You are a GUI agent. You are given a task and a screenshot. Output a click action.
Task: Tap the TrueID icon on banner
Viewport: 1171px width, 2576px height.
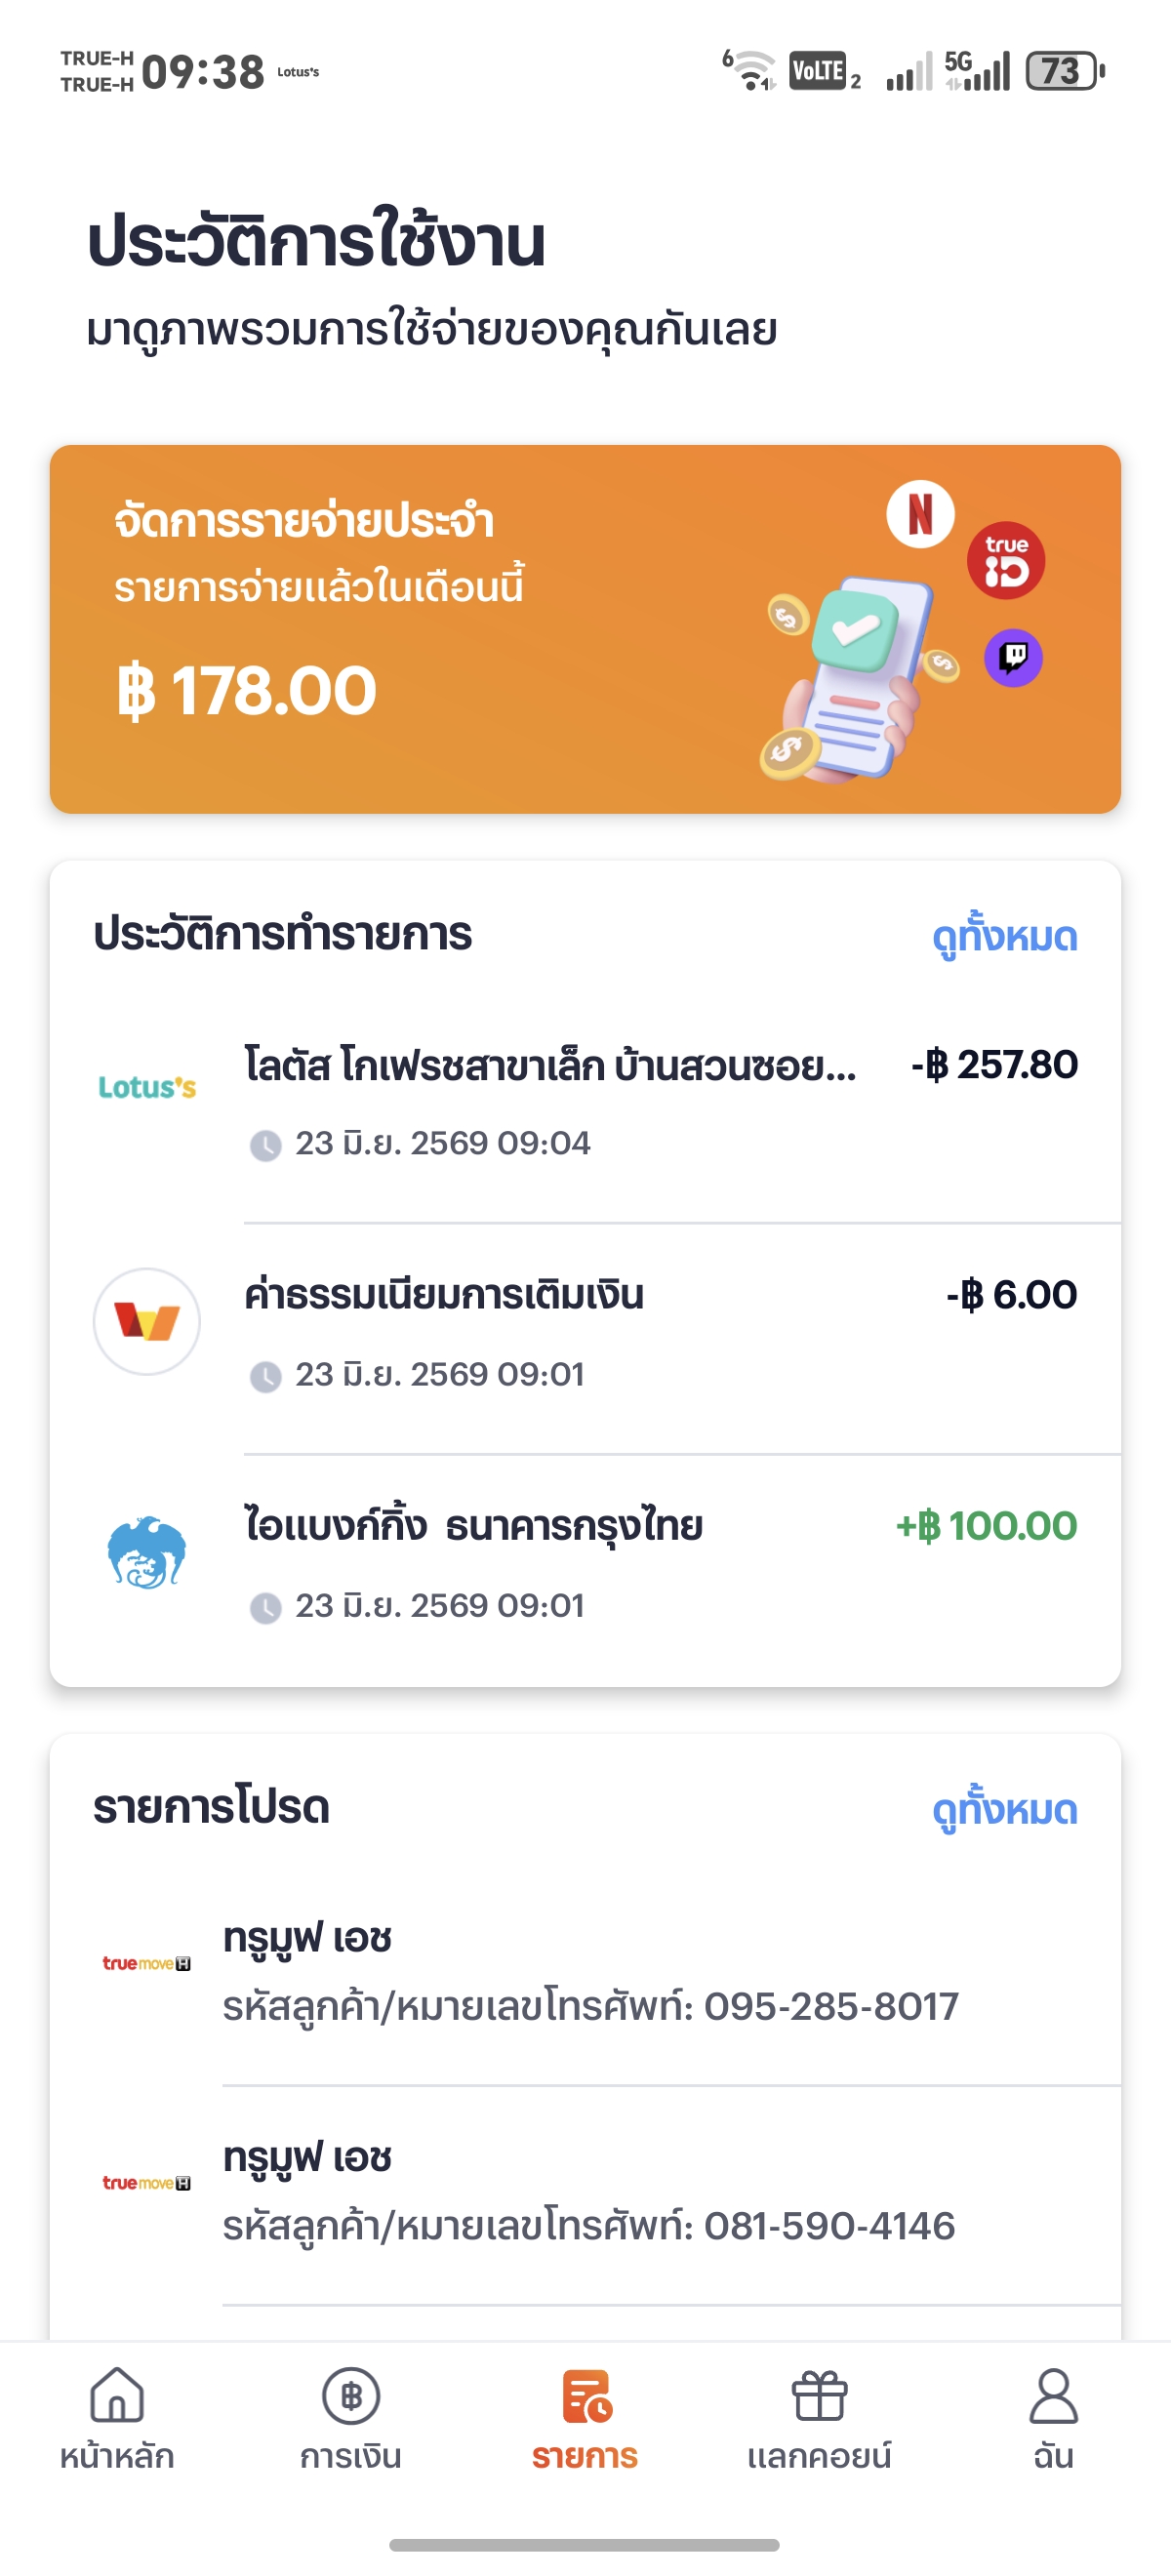1005,560
